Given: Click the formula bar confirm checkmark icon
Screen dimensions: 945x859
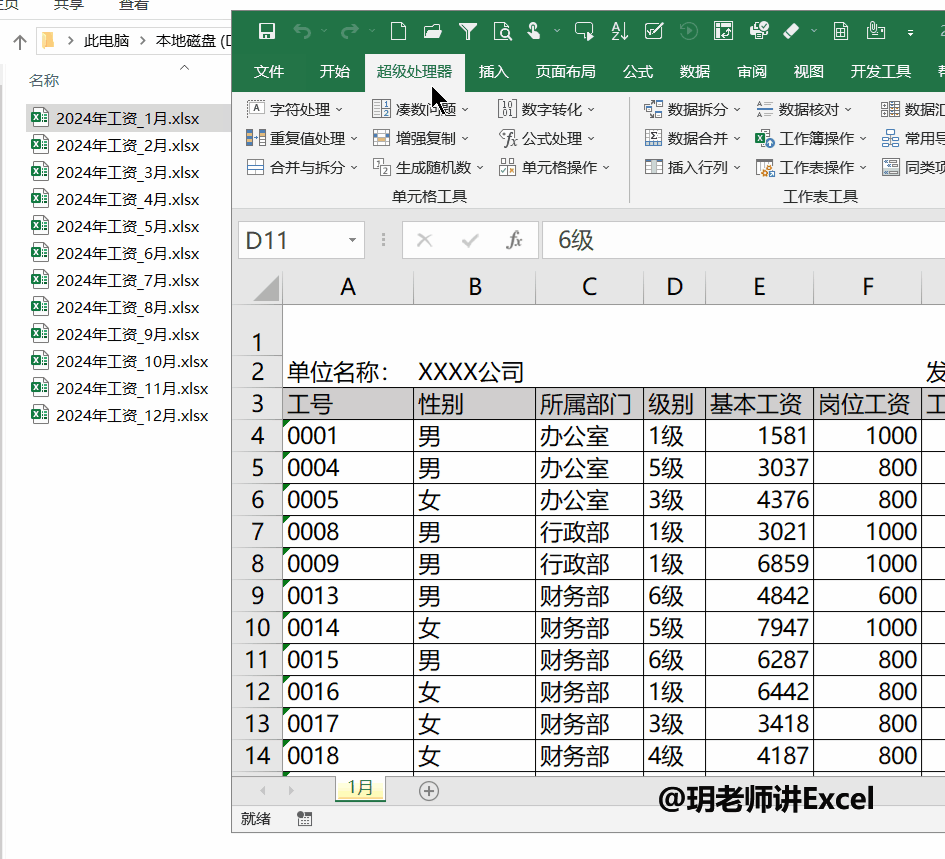Looking at the screenshot, I should coord(469,241).
